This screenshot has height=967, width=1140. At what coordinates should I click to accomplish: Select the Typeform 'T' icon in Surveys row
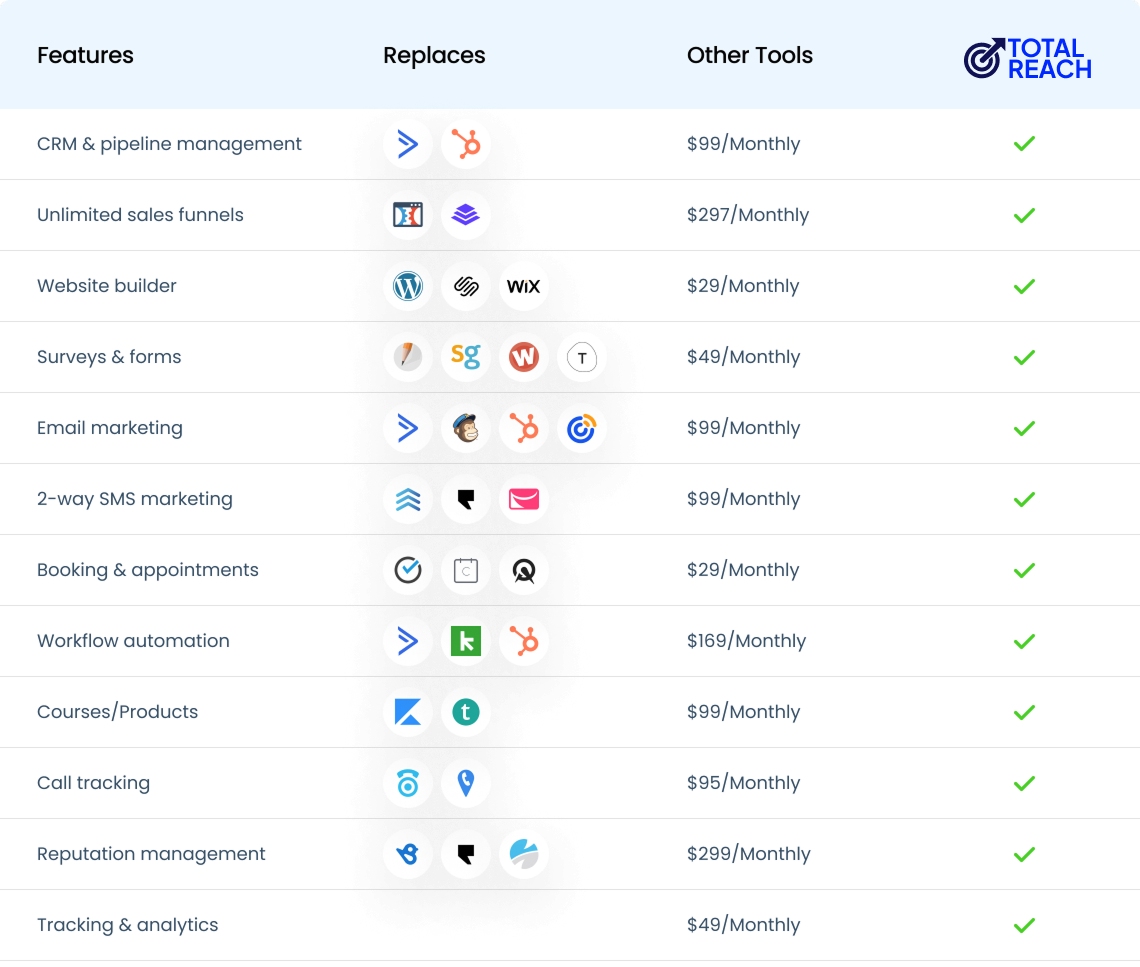click(x=581, y=358)
